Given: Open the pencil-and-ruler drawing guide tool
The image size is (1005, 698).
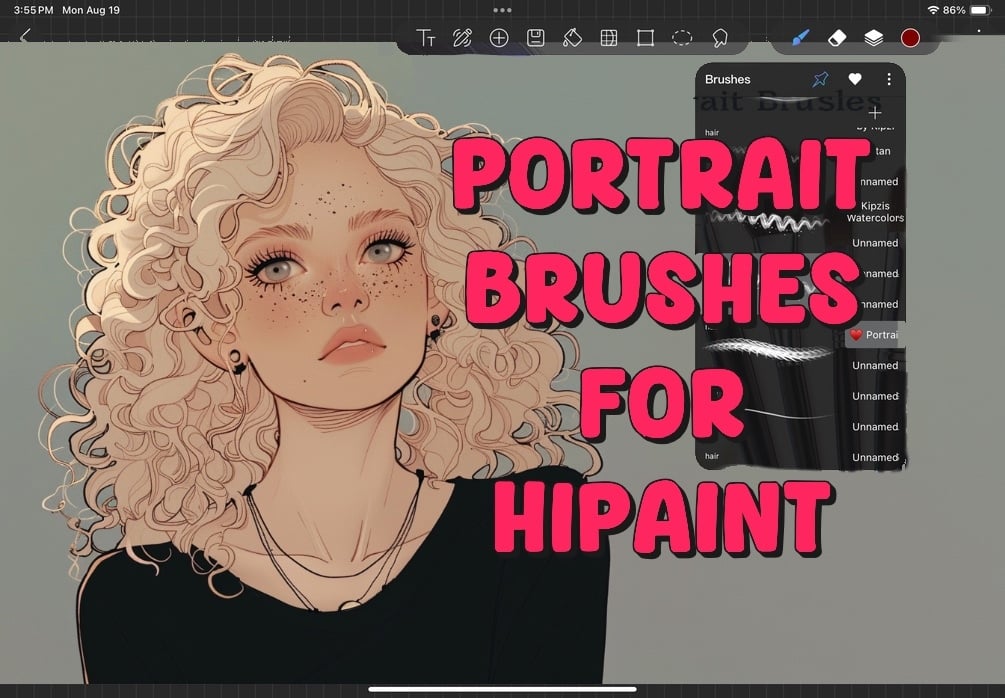Looking at the screenshot, I should (462, 38).
